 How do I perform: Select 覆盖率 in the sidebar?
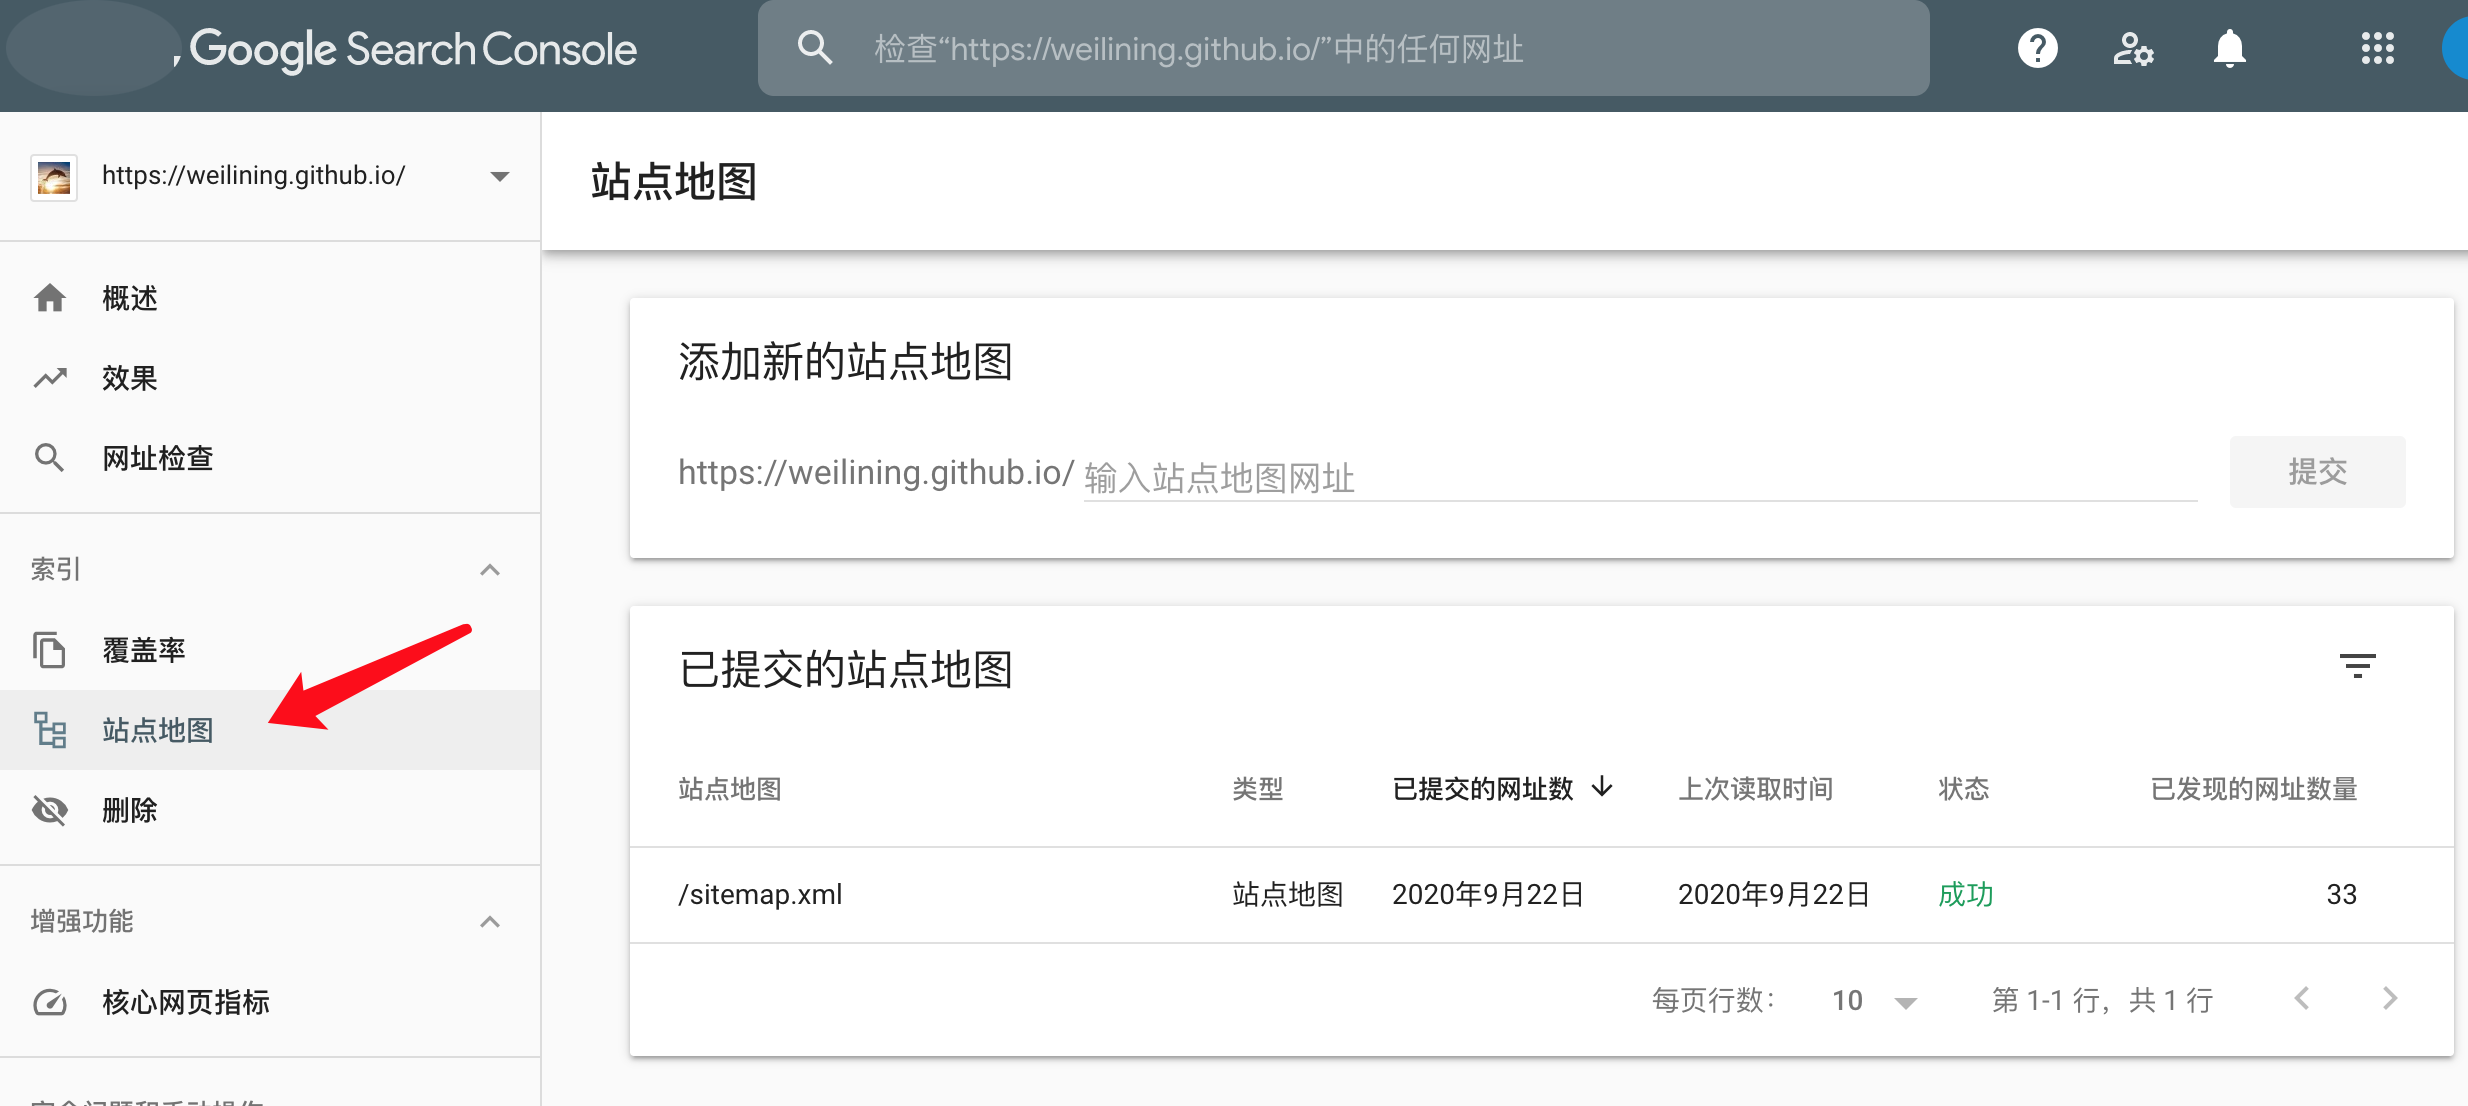point(144,650)
